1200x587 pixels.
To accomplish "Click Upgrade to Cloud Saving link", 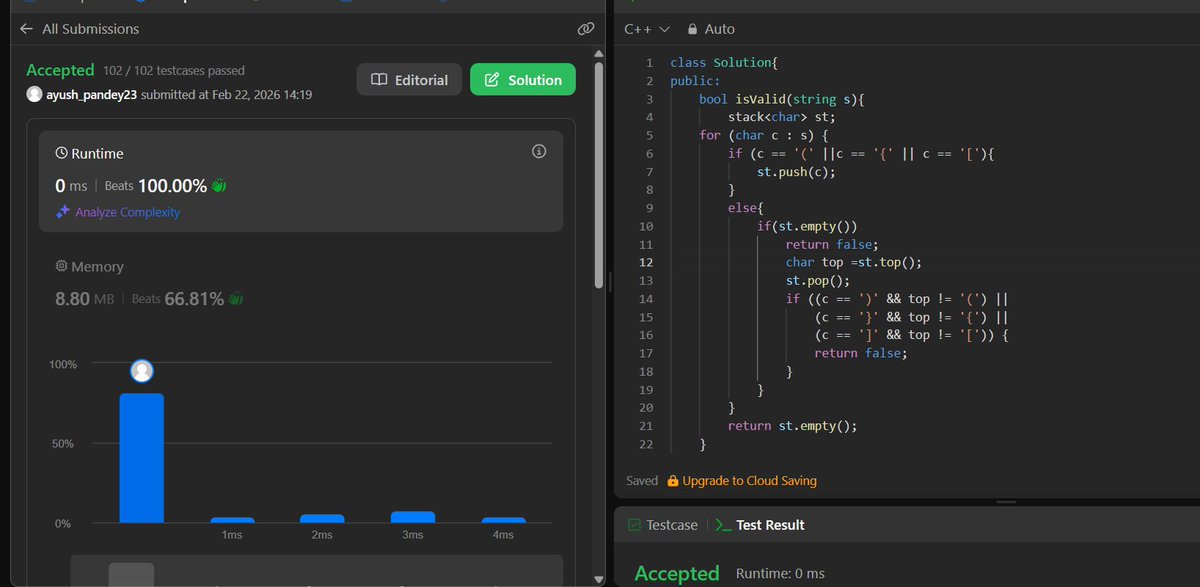I will (749, 481).
